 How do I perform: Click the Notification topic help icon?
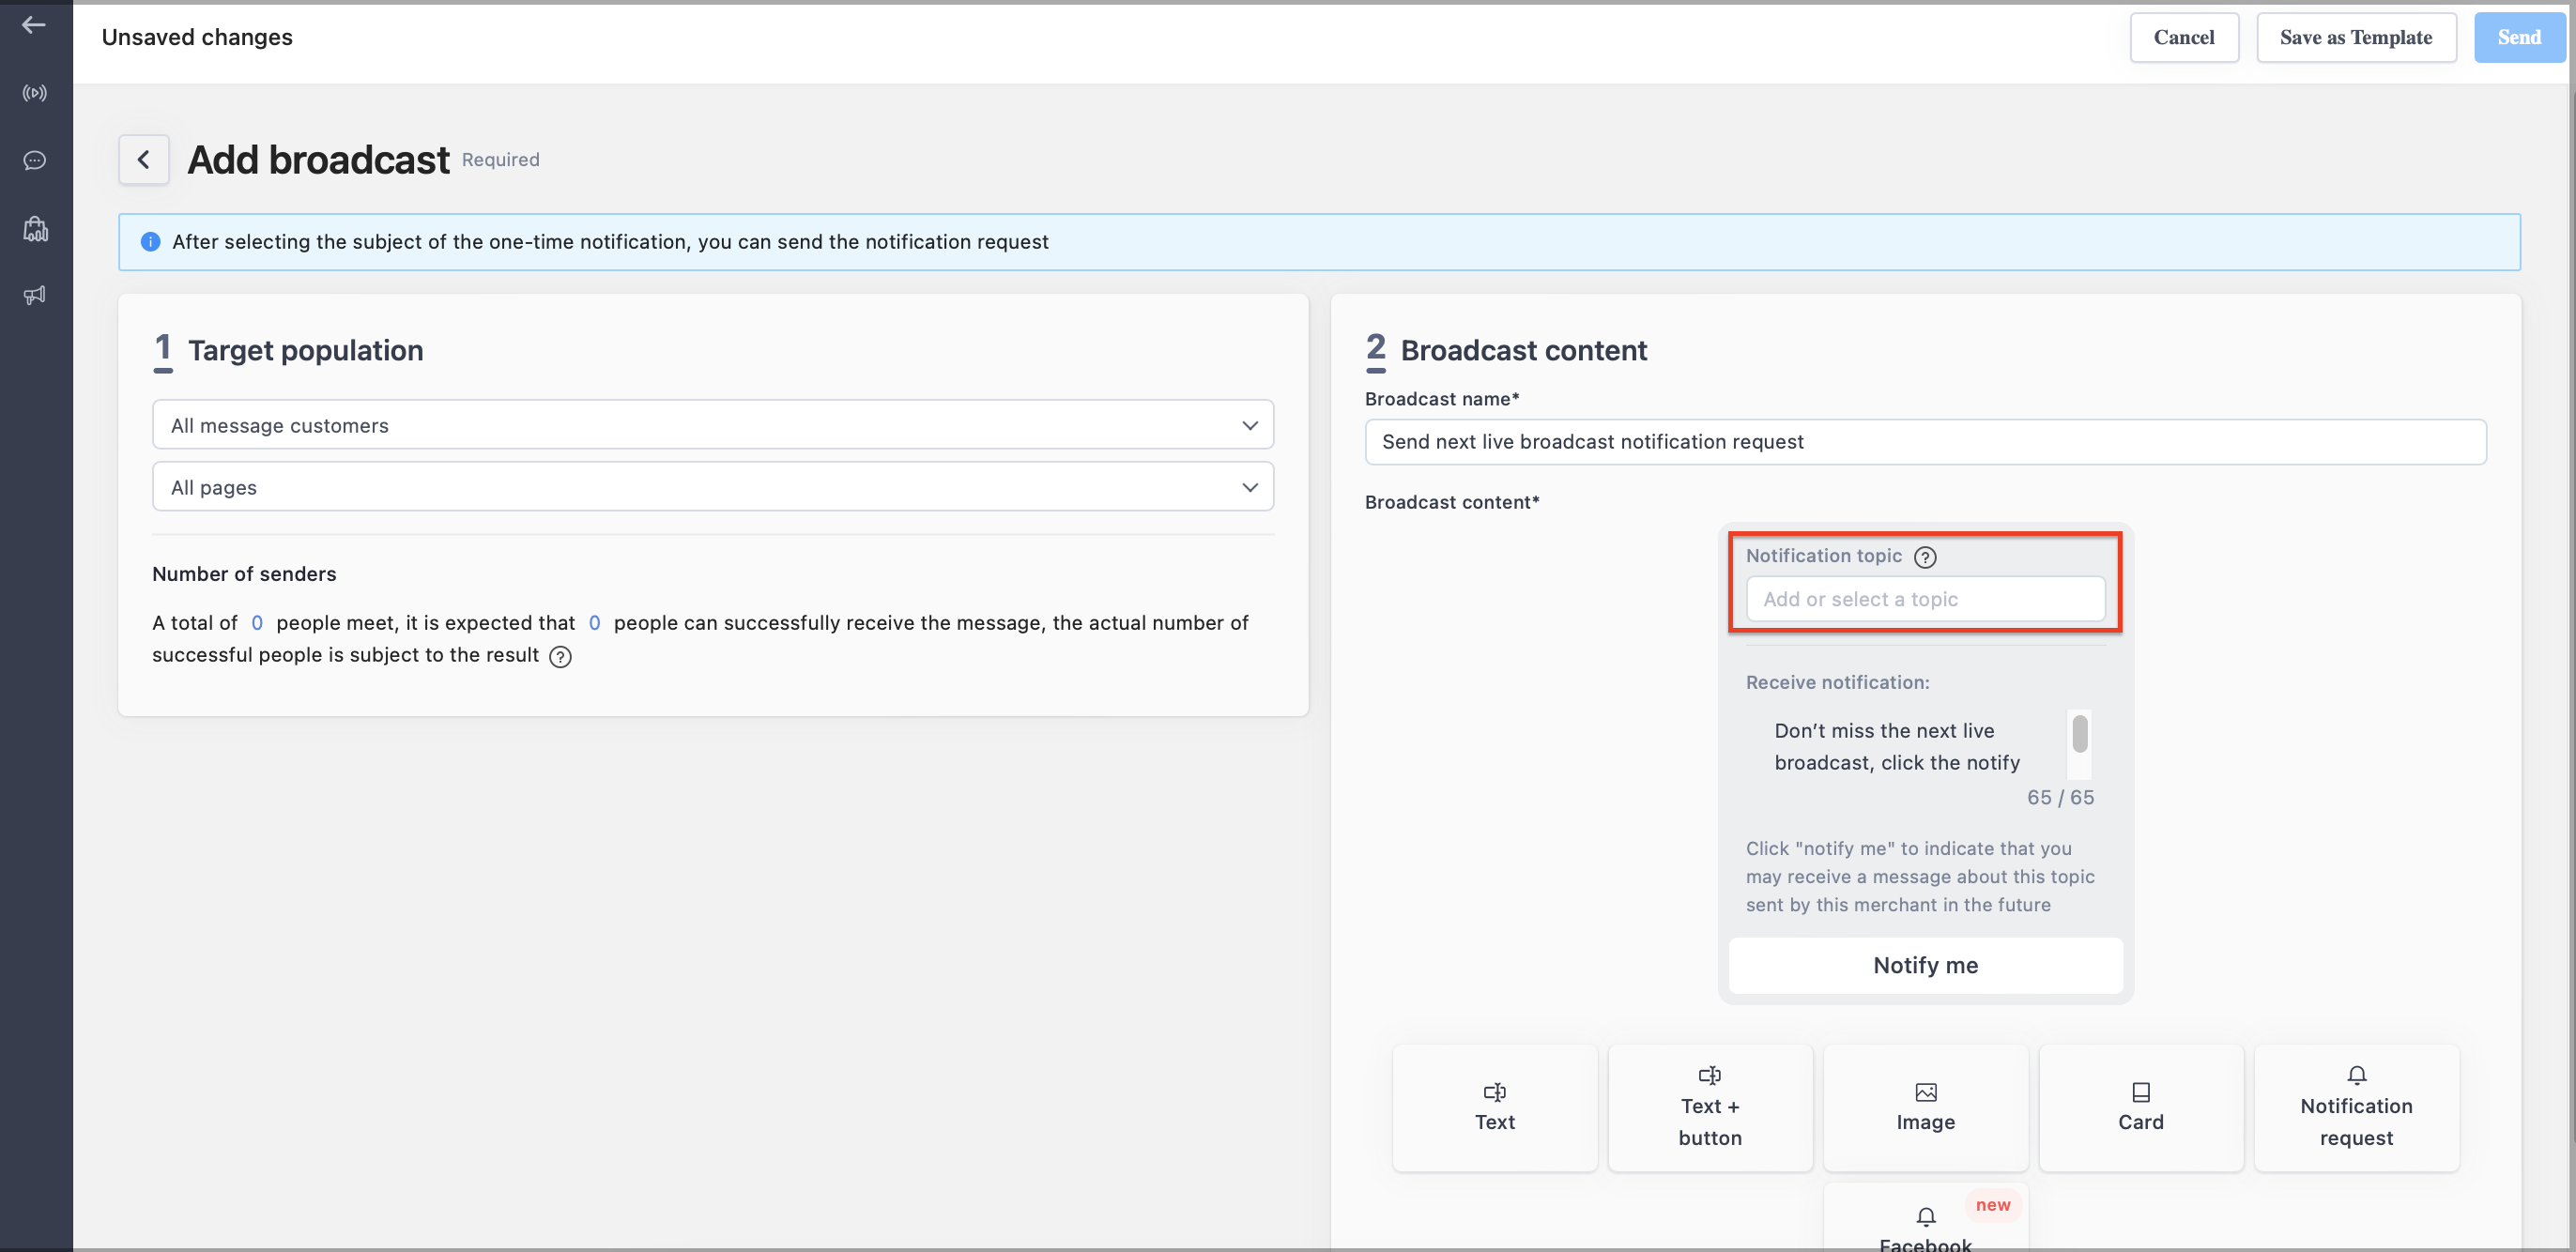pos(1925,557)
